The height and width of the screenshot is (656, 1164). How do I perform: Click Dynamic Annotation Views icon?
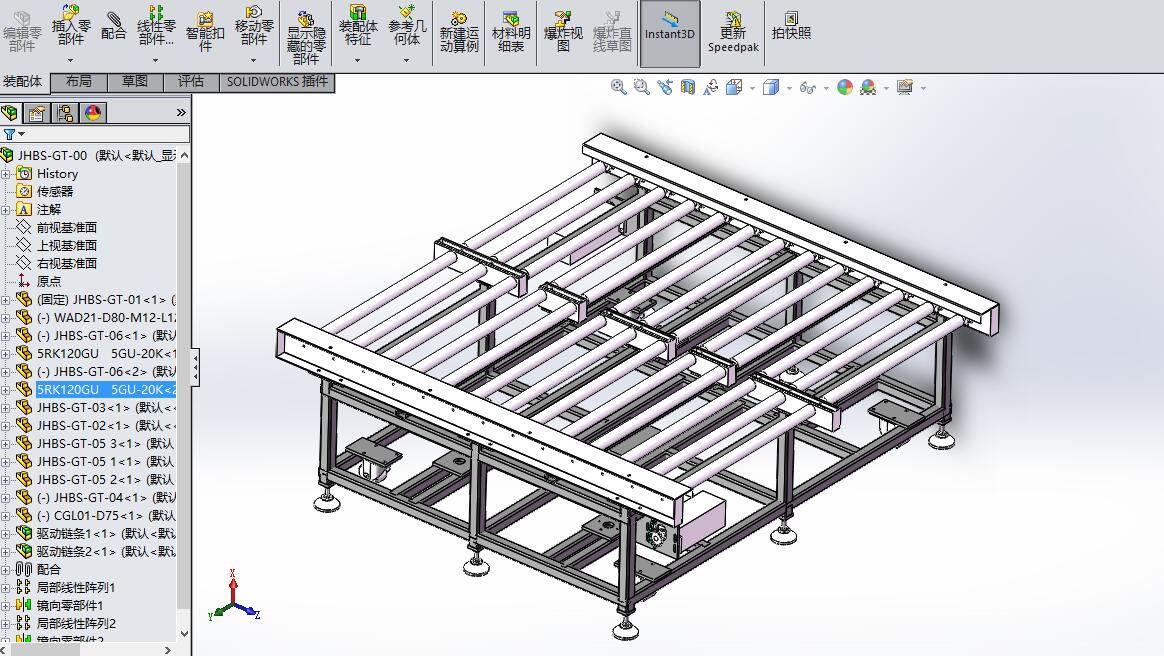click(x=710, y=87)
